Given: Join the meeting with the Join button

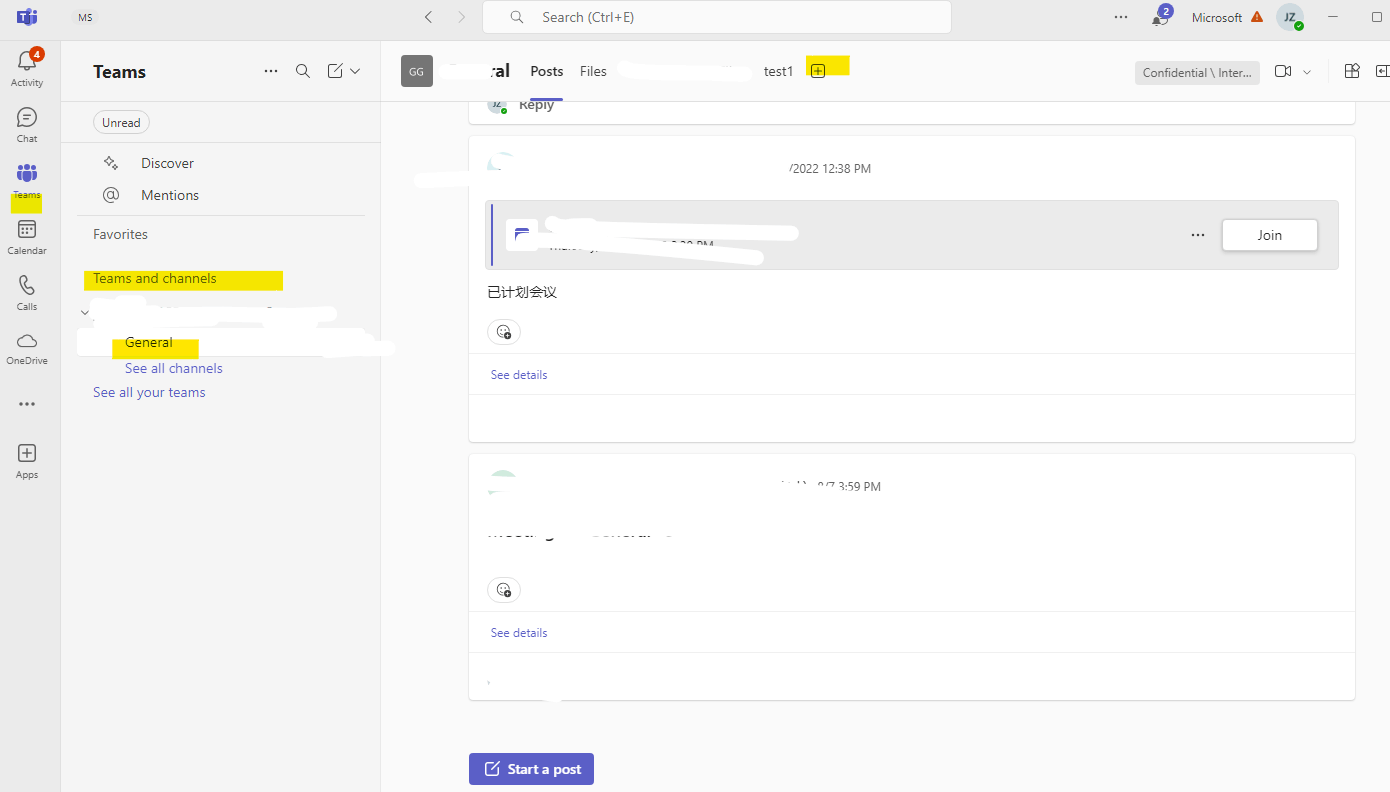Looking at the screenshot, I should [x=1269, y=235].
